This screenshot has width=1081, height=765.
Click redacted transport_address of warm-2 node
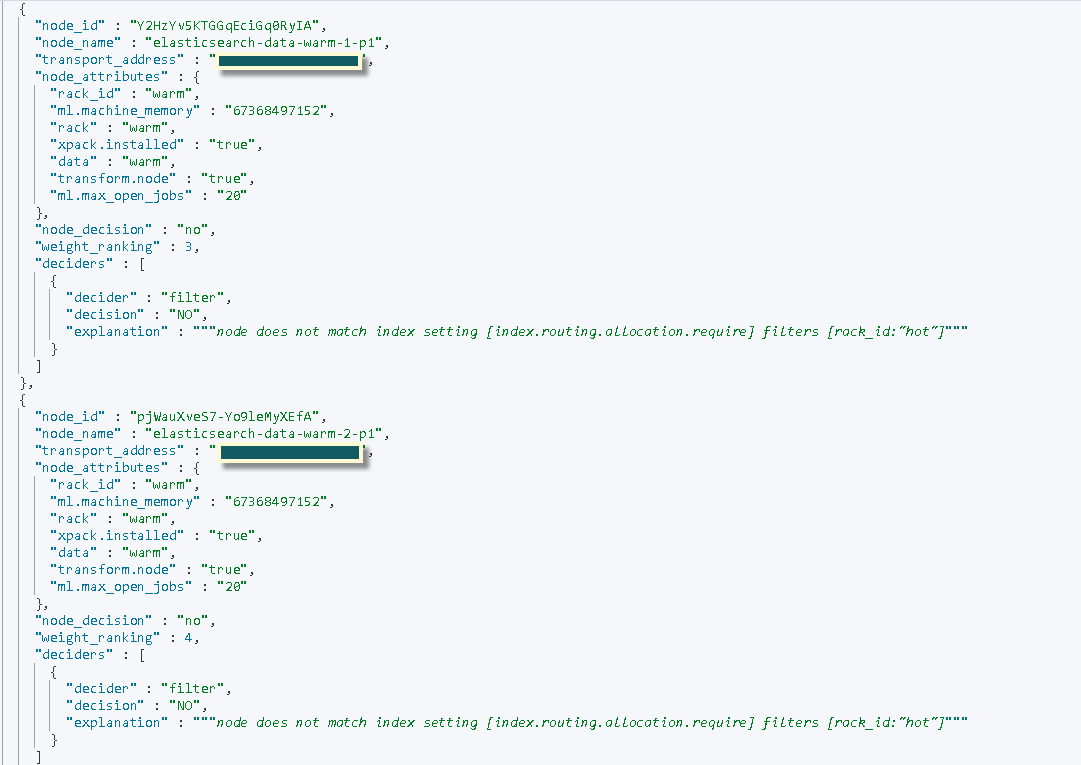coord(289,452)
